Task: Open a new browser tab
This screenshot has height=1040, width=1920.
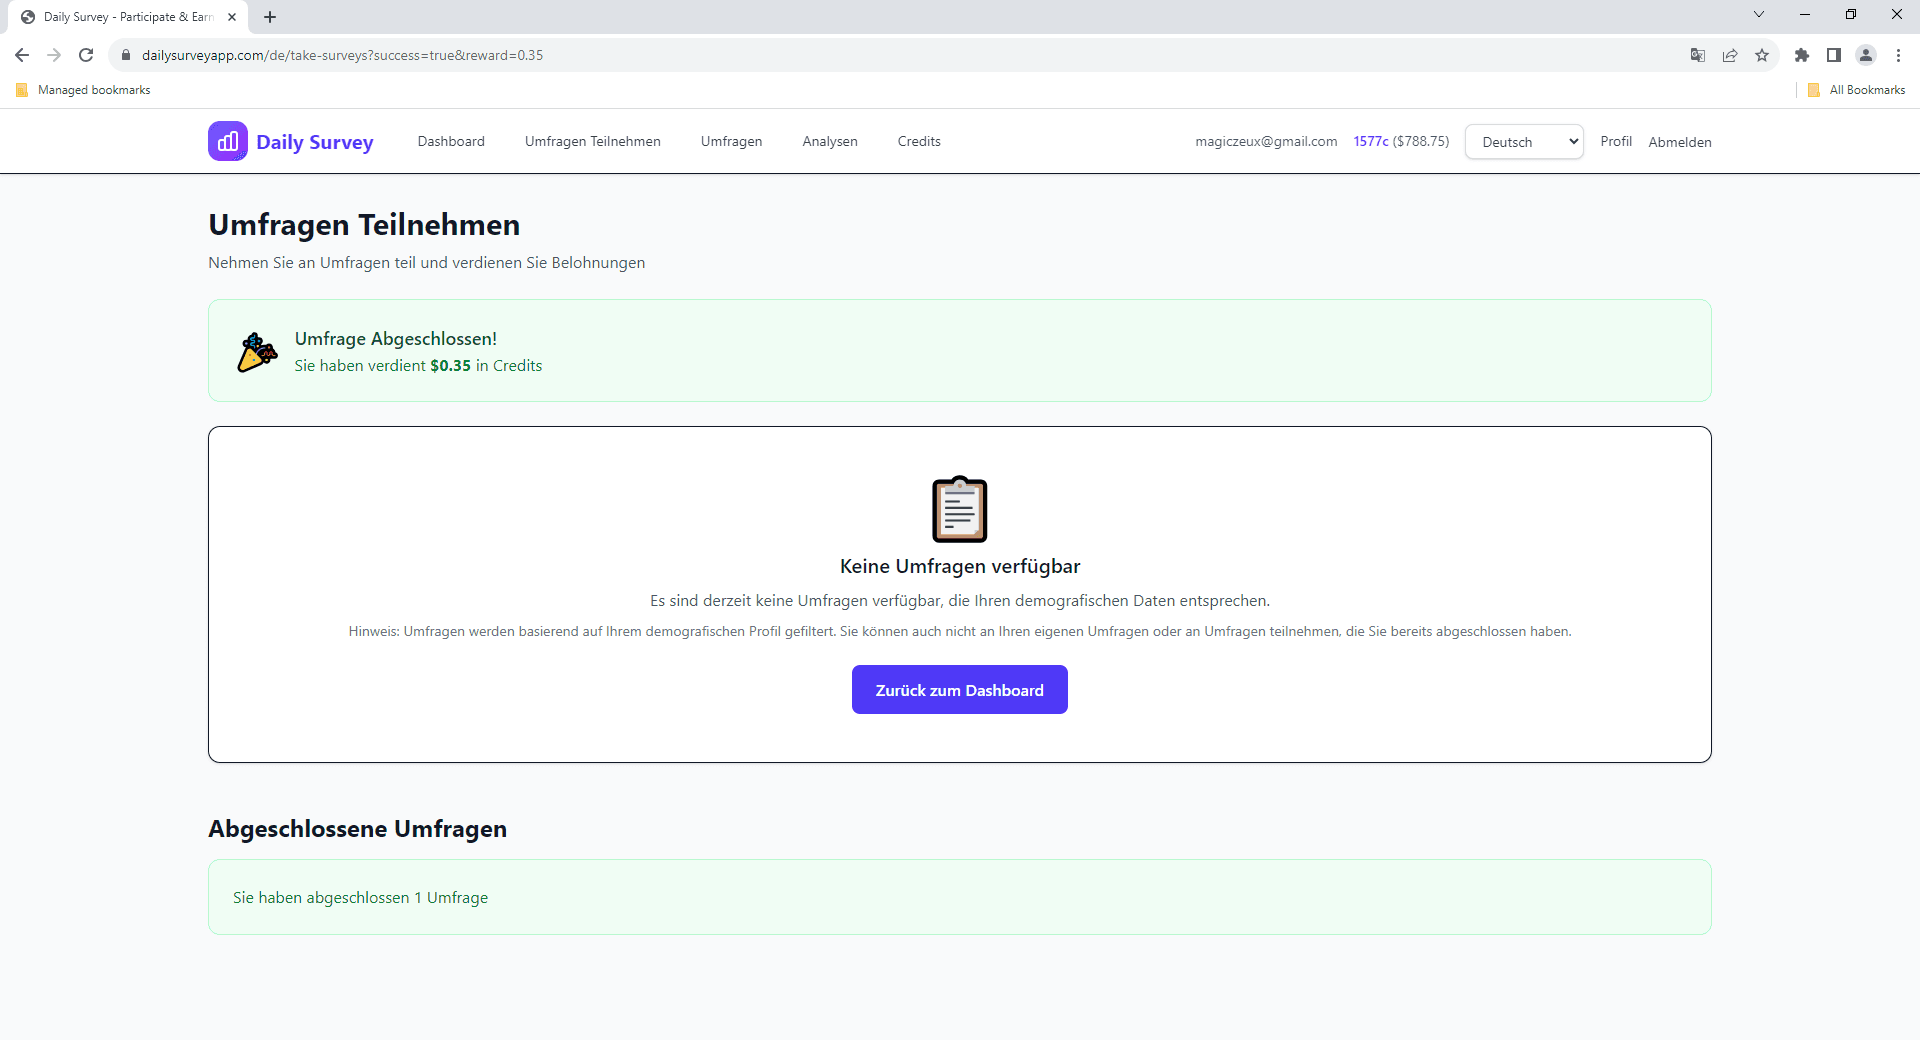Action: coord(270,17)
